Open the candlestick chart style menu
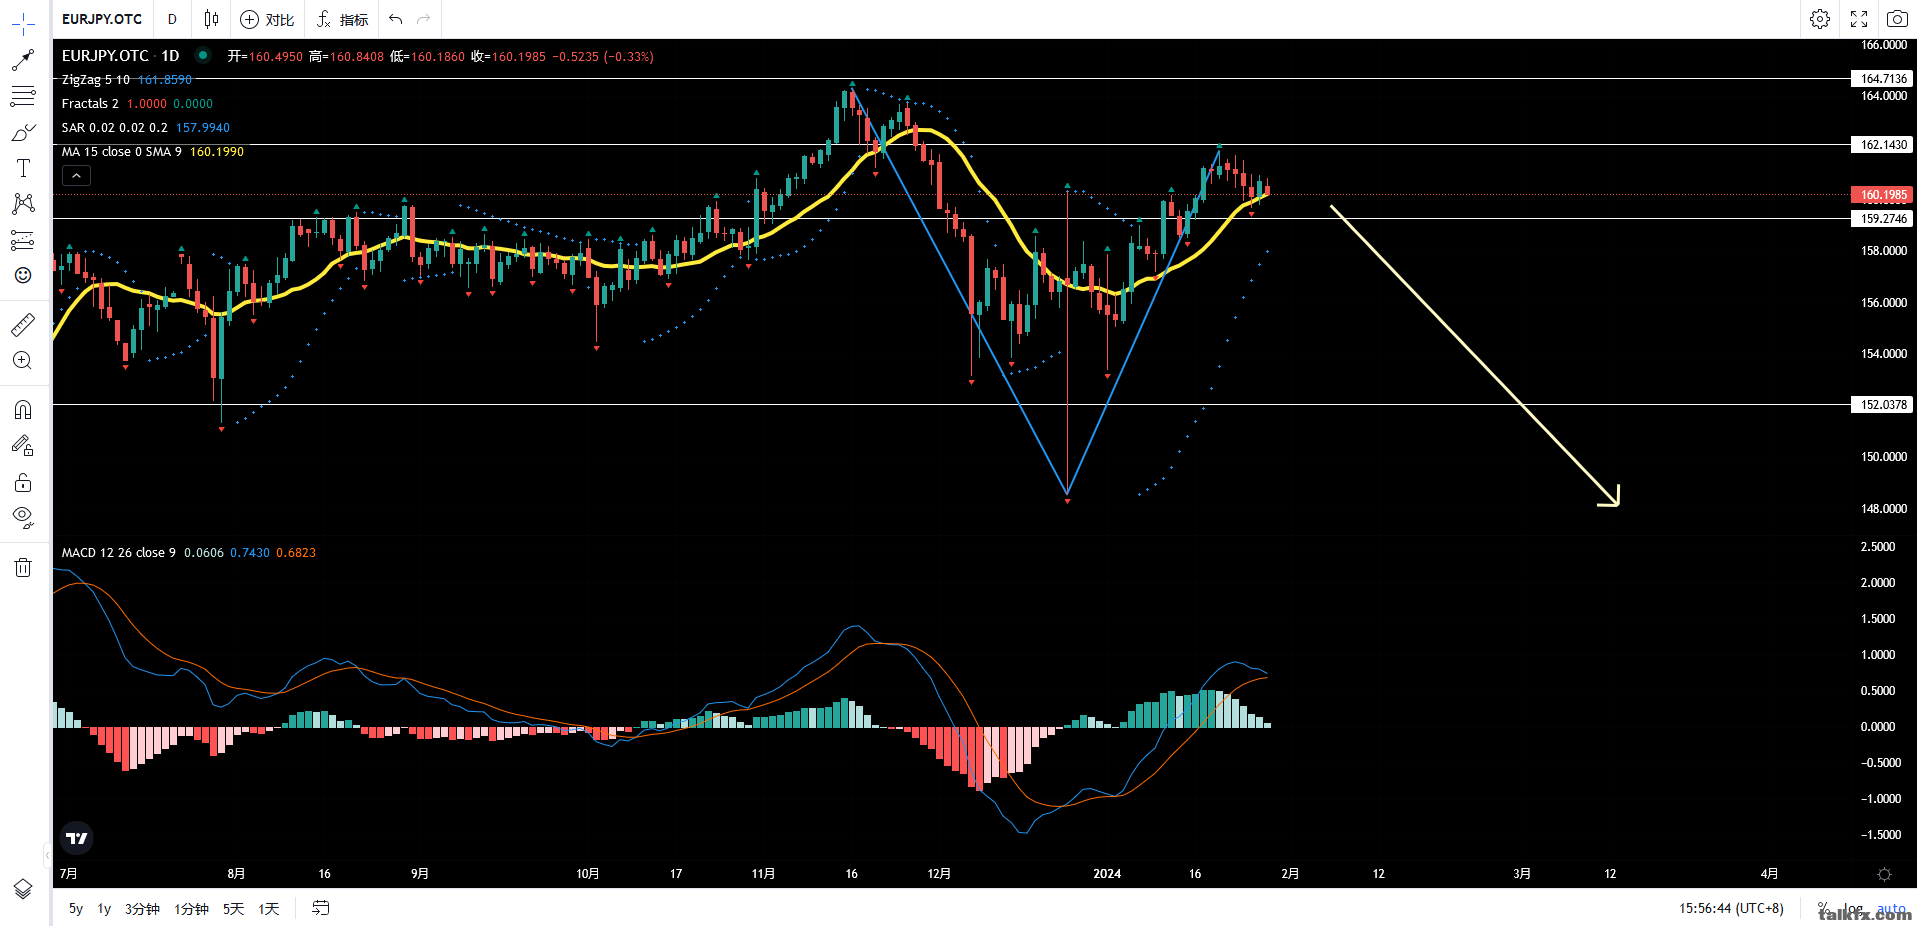Viewport: 1917px width, 926px height. pyautogui.click(x=211, y=19)
